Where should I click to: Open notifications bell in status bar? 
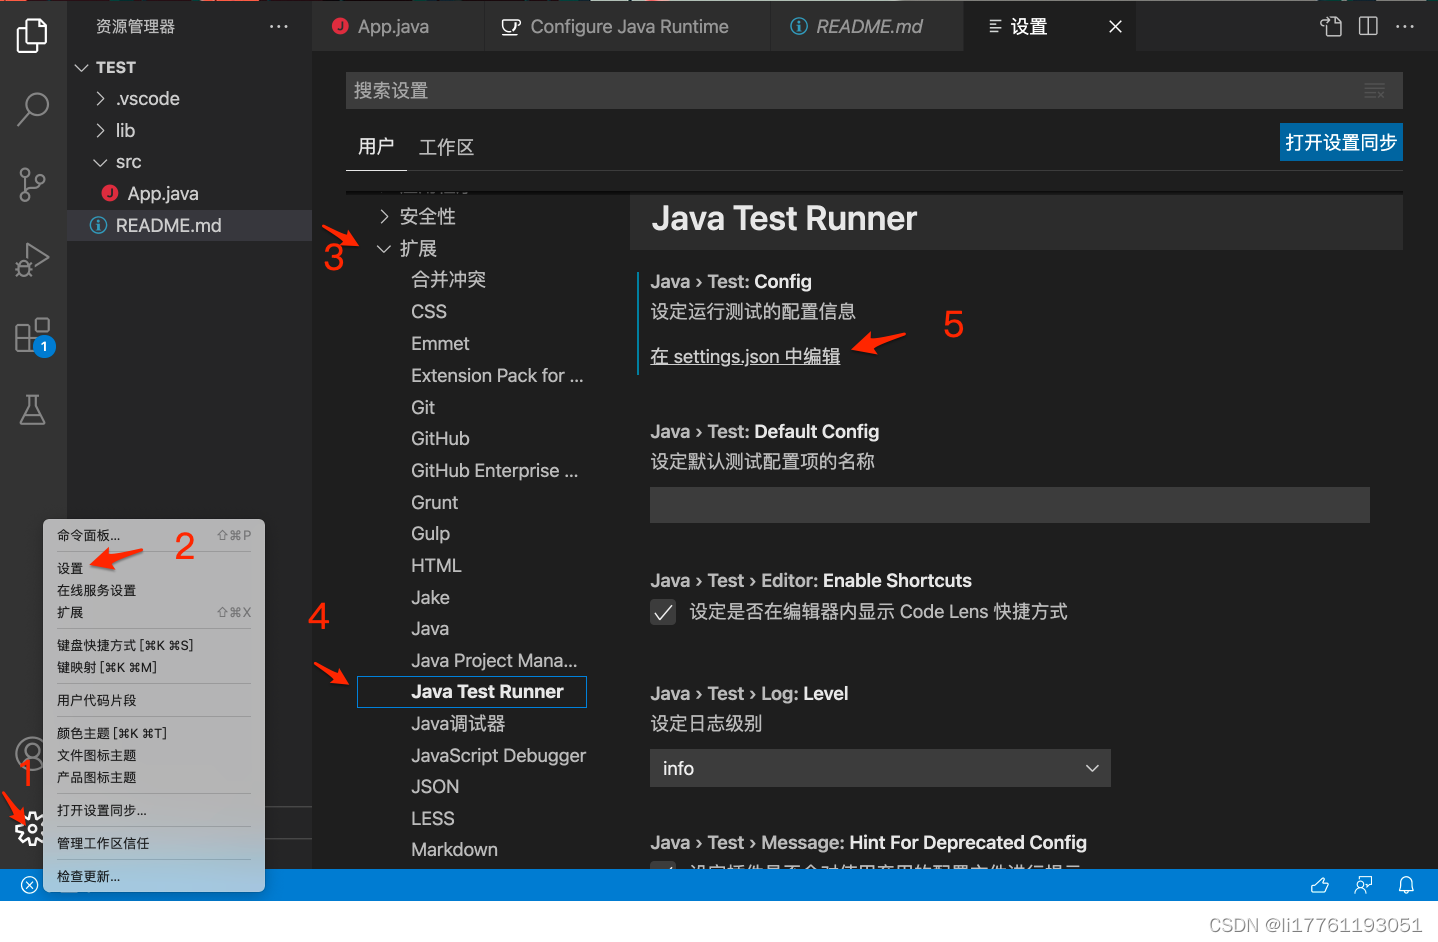1406,885
